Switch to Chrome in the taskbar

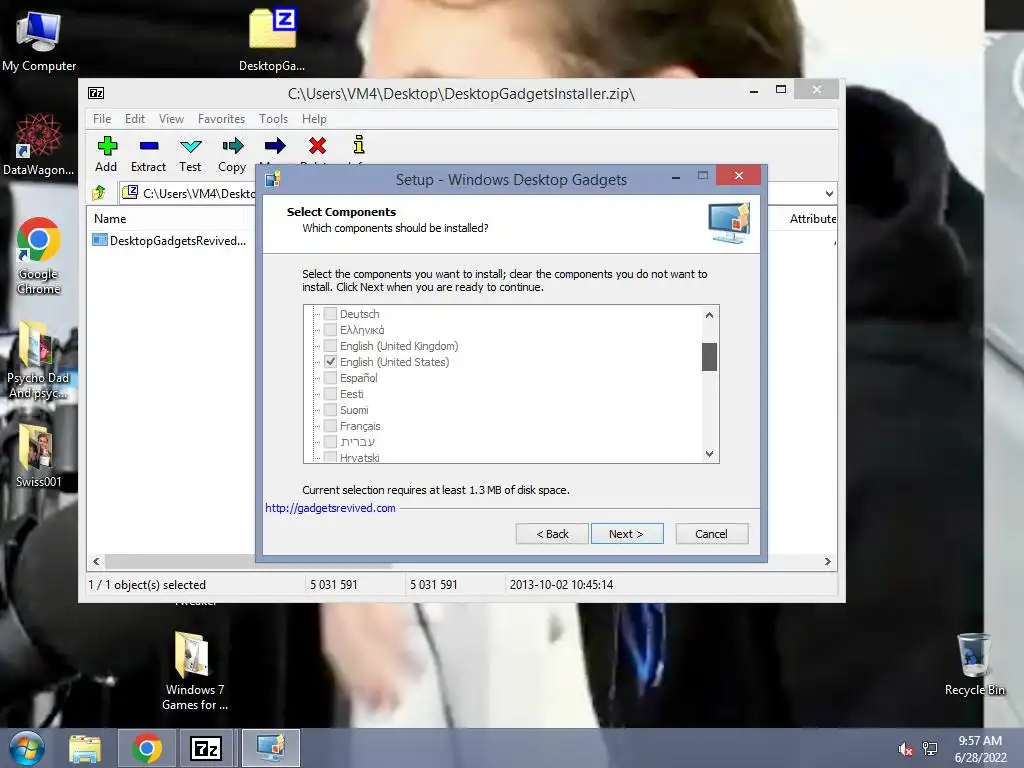pos(146,748)
